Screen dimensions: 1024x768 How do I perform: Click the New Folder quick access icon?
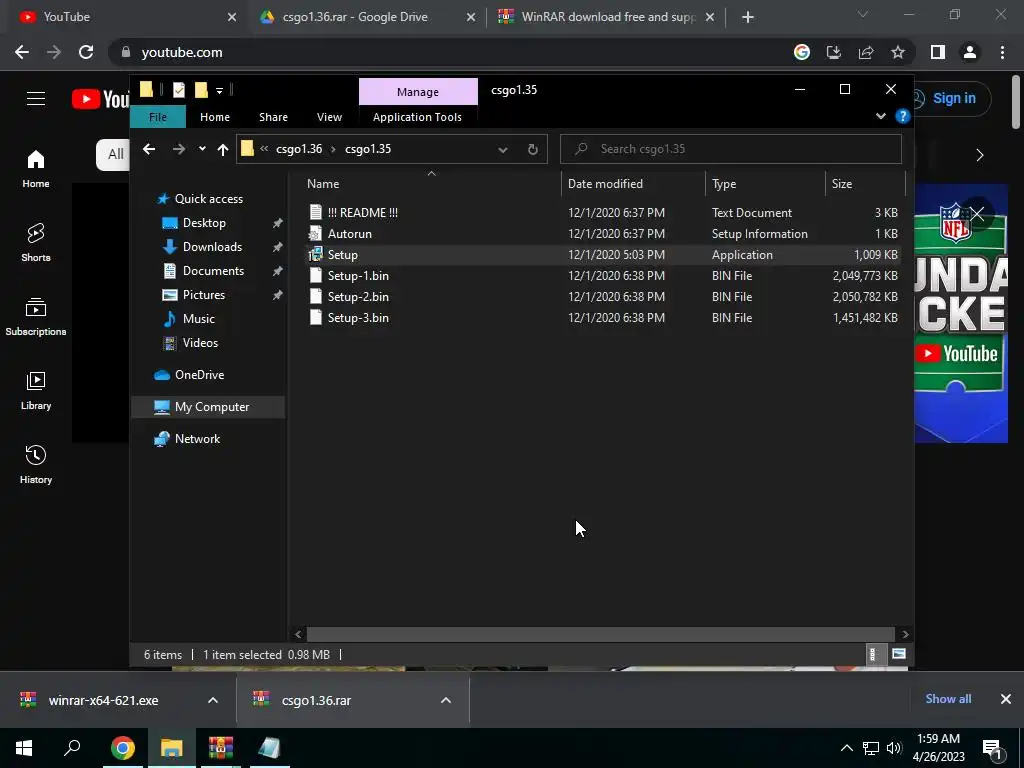click(x=201, y=90)
